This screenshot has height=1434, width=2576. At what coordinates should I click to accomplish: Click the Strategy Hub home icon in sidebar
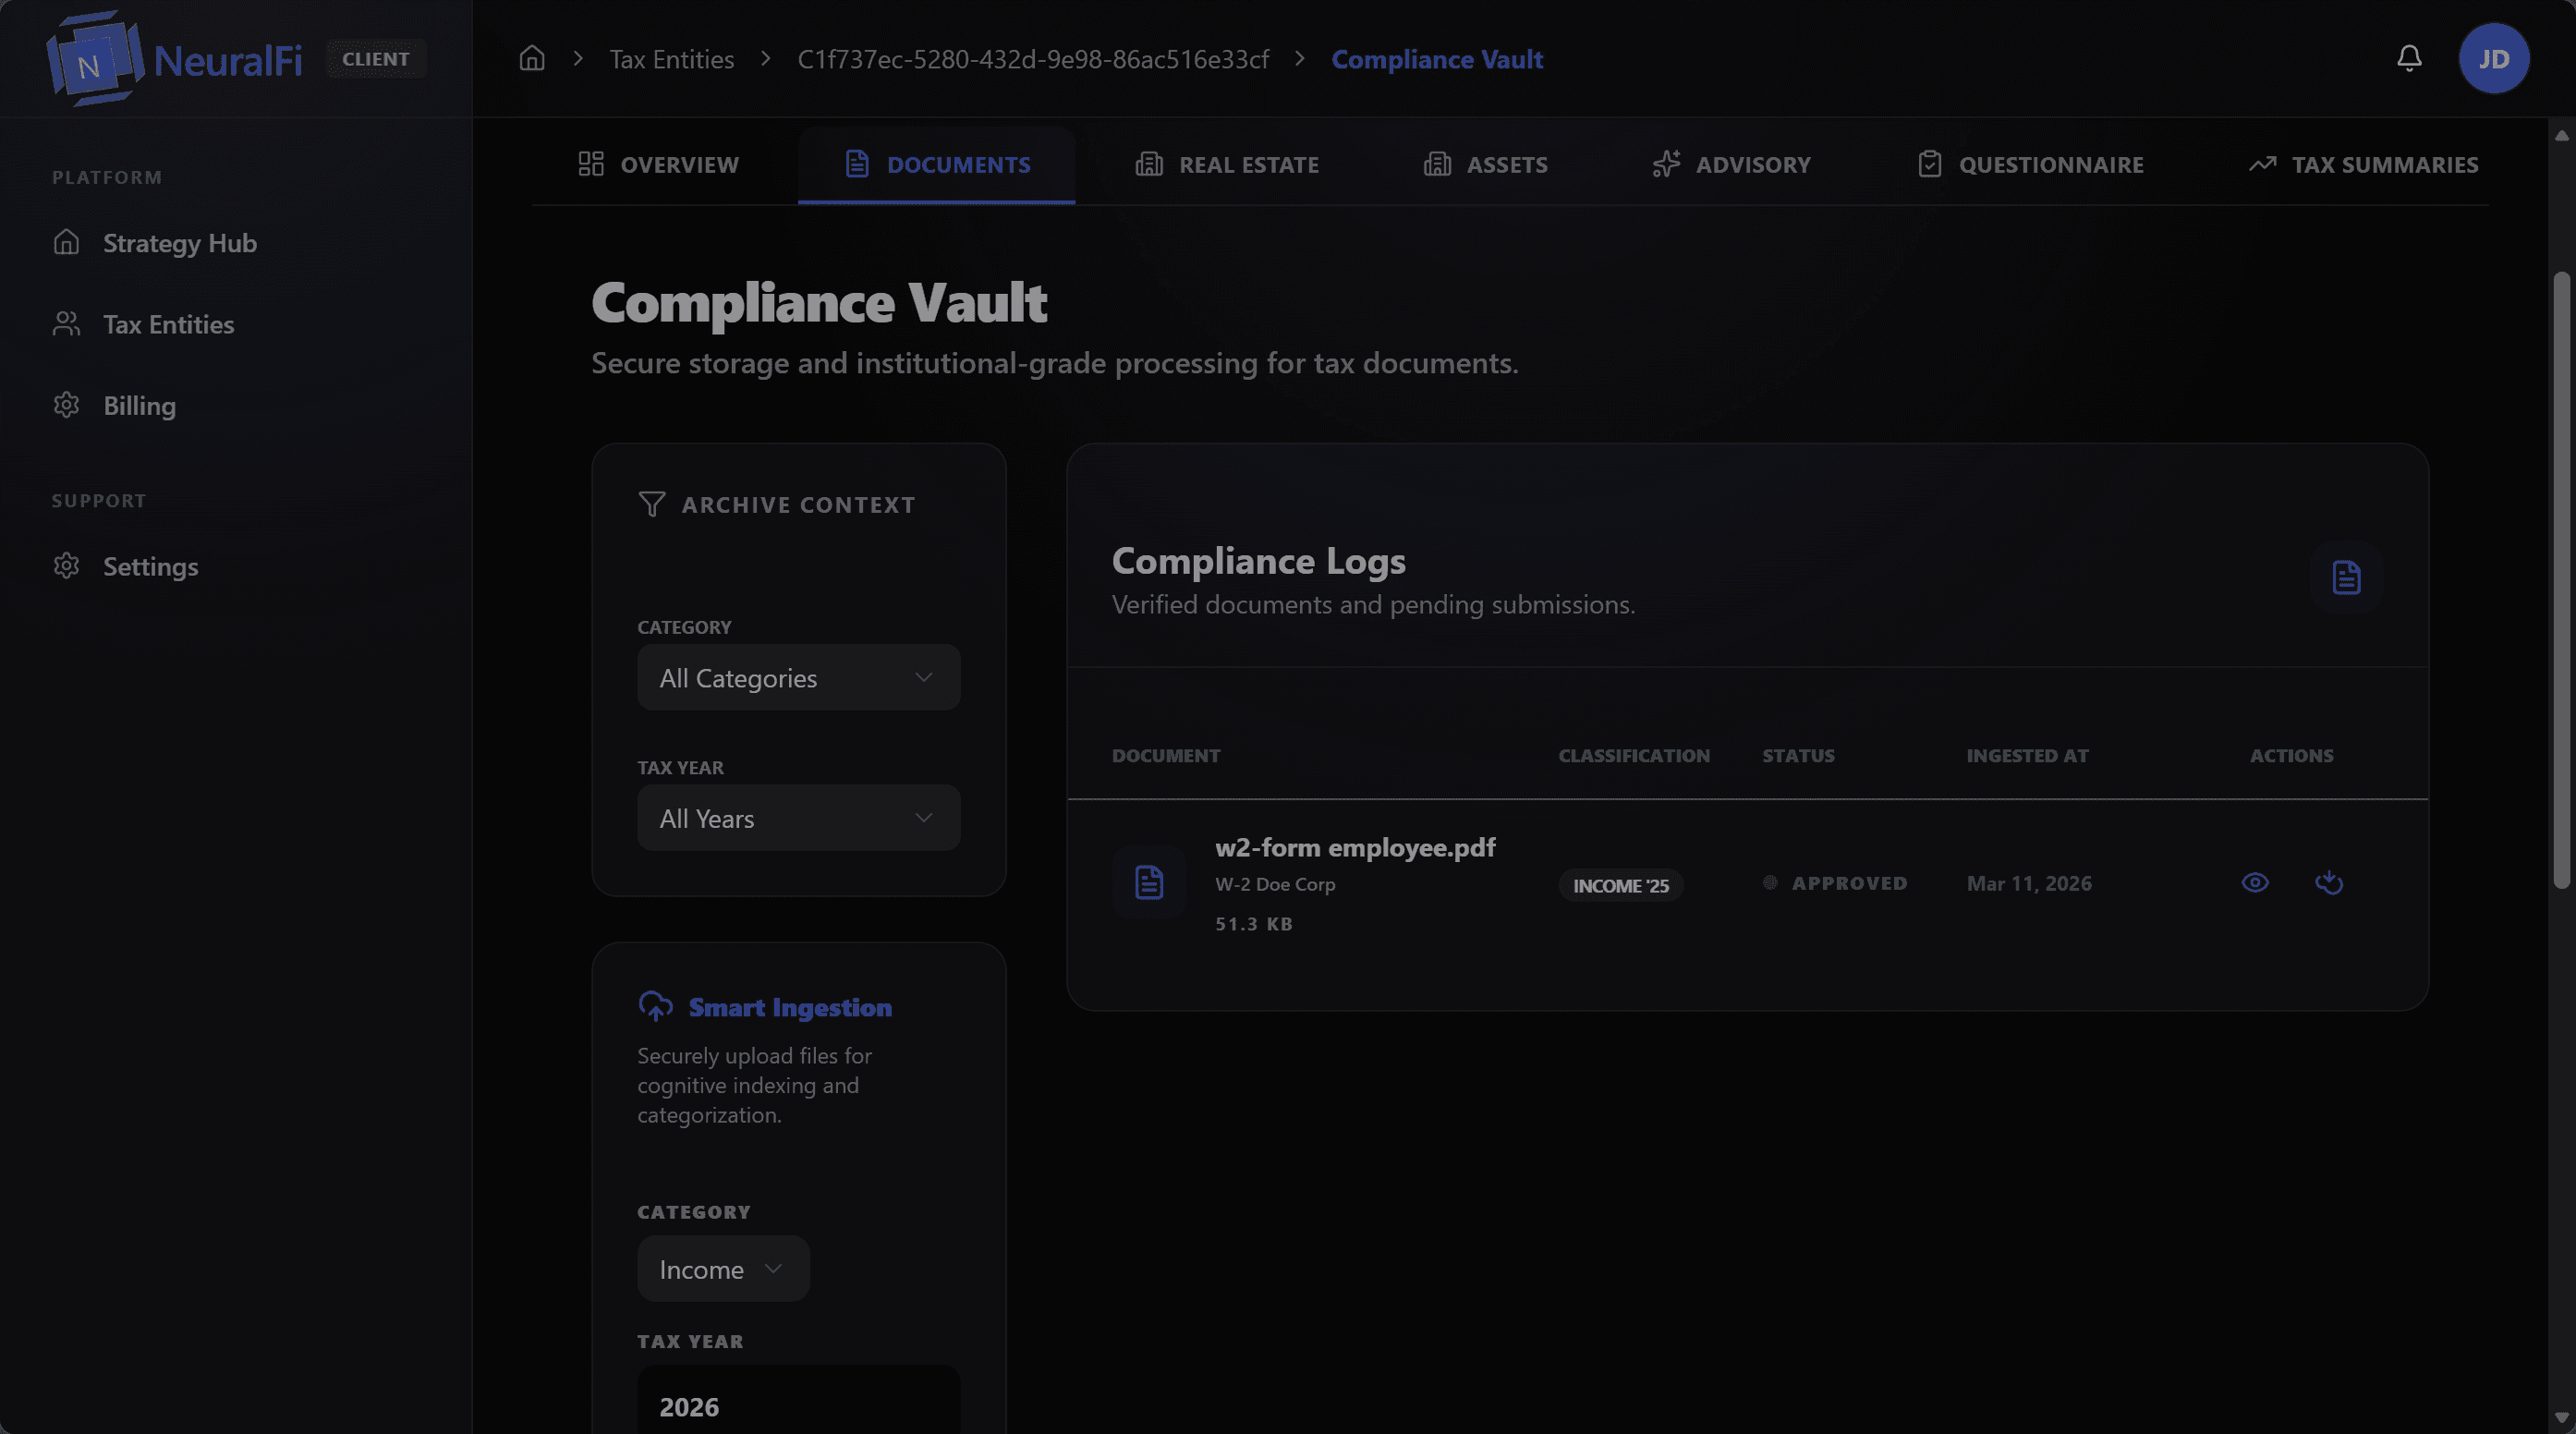66,242
